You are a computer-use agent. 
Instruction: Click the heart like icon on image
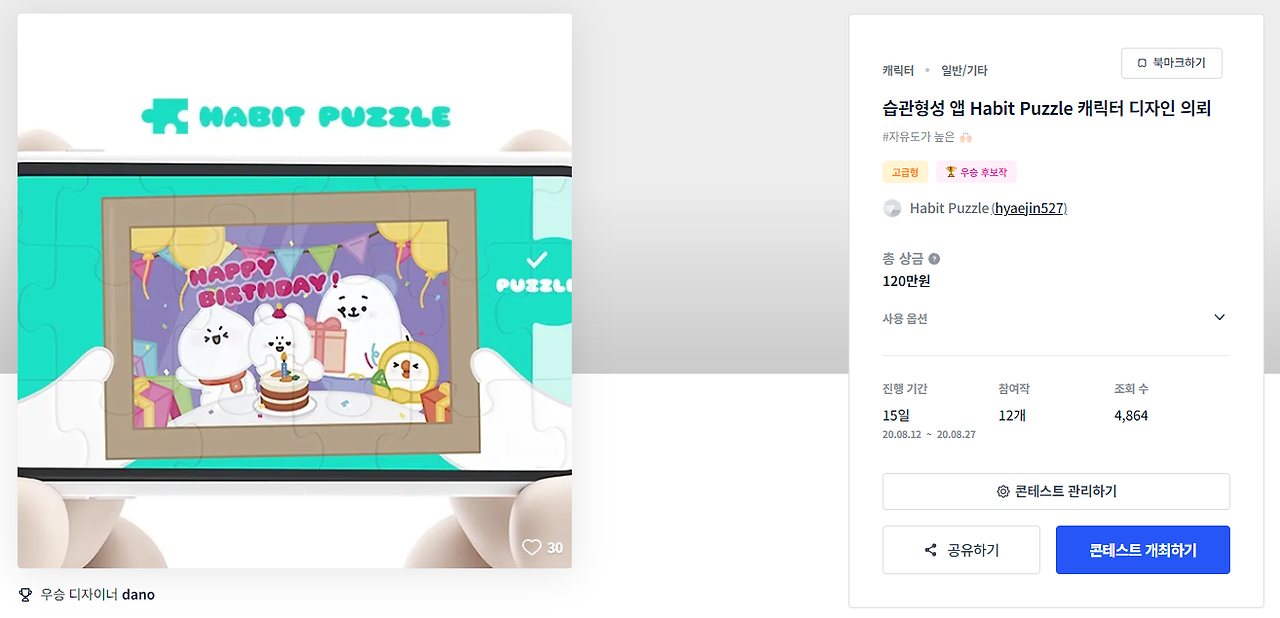click(532, 547)
